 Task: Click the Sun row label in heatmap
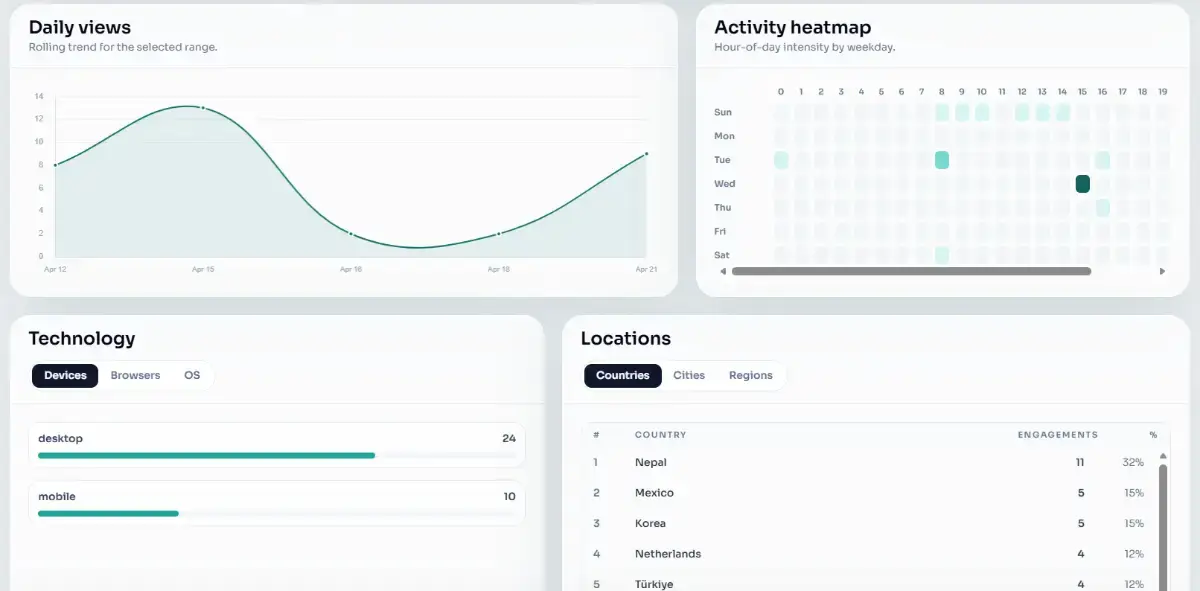pyautogui.click(x=723, y=112)
